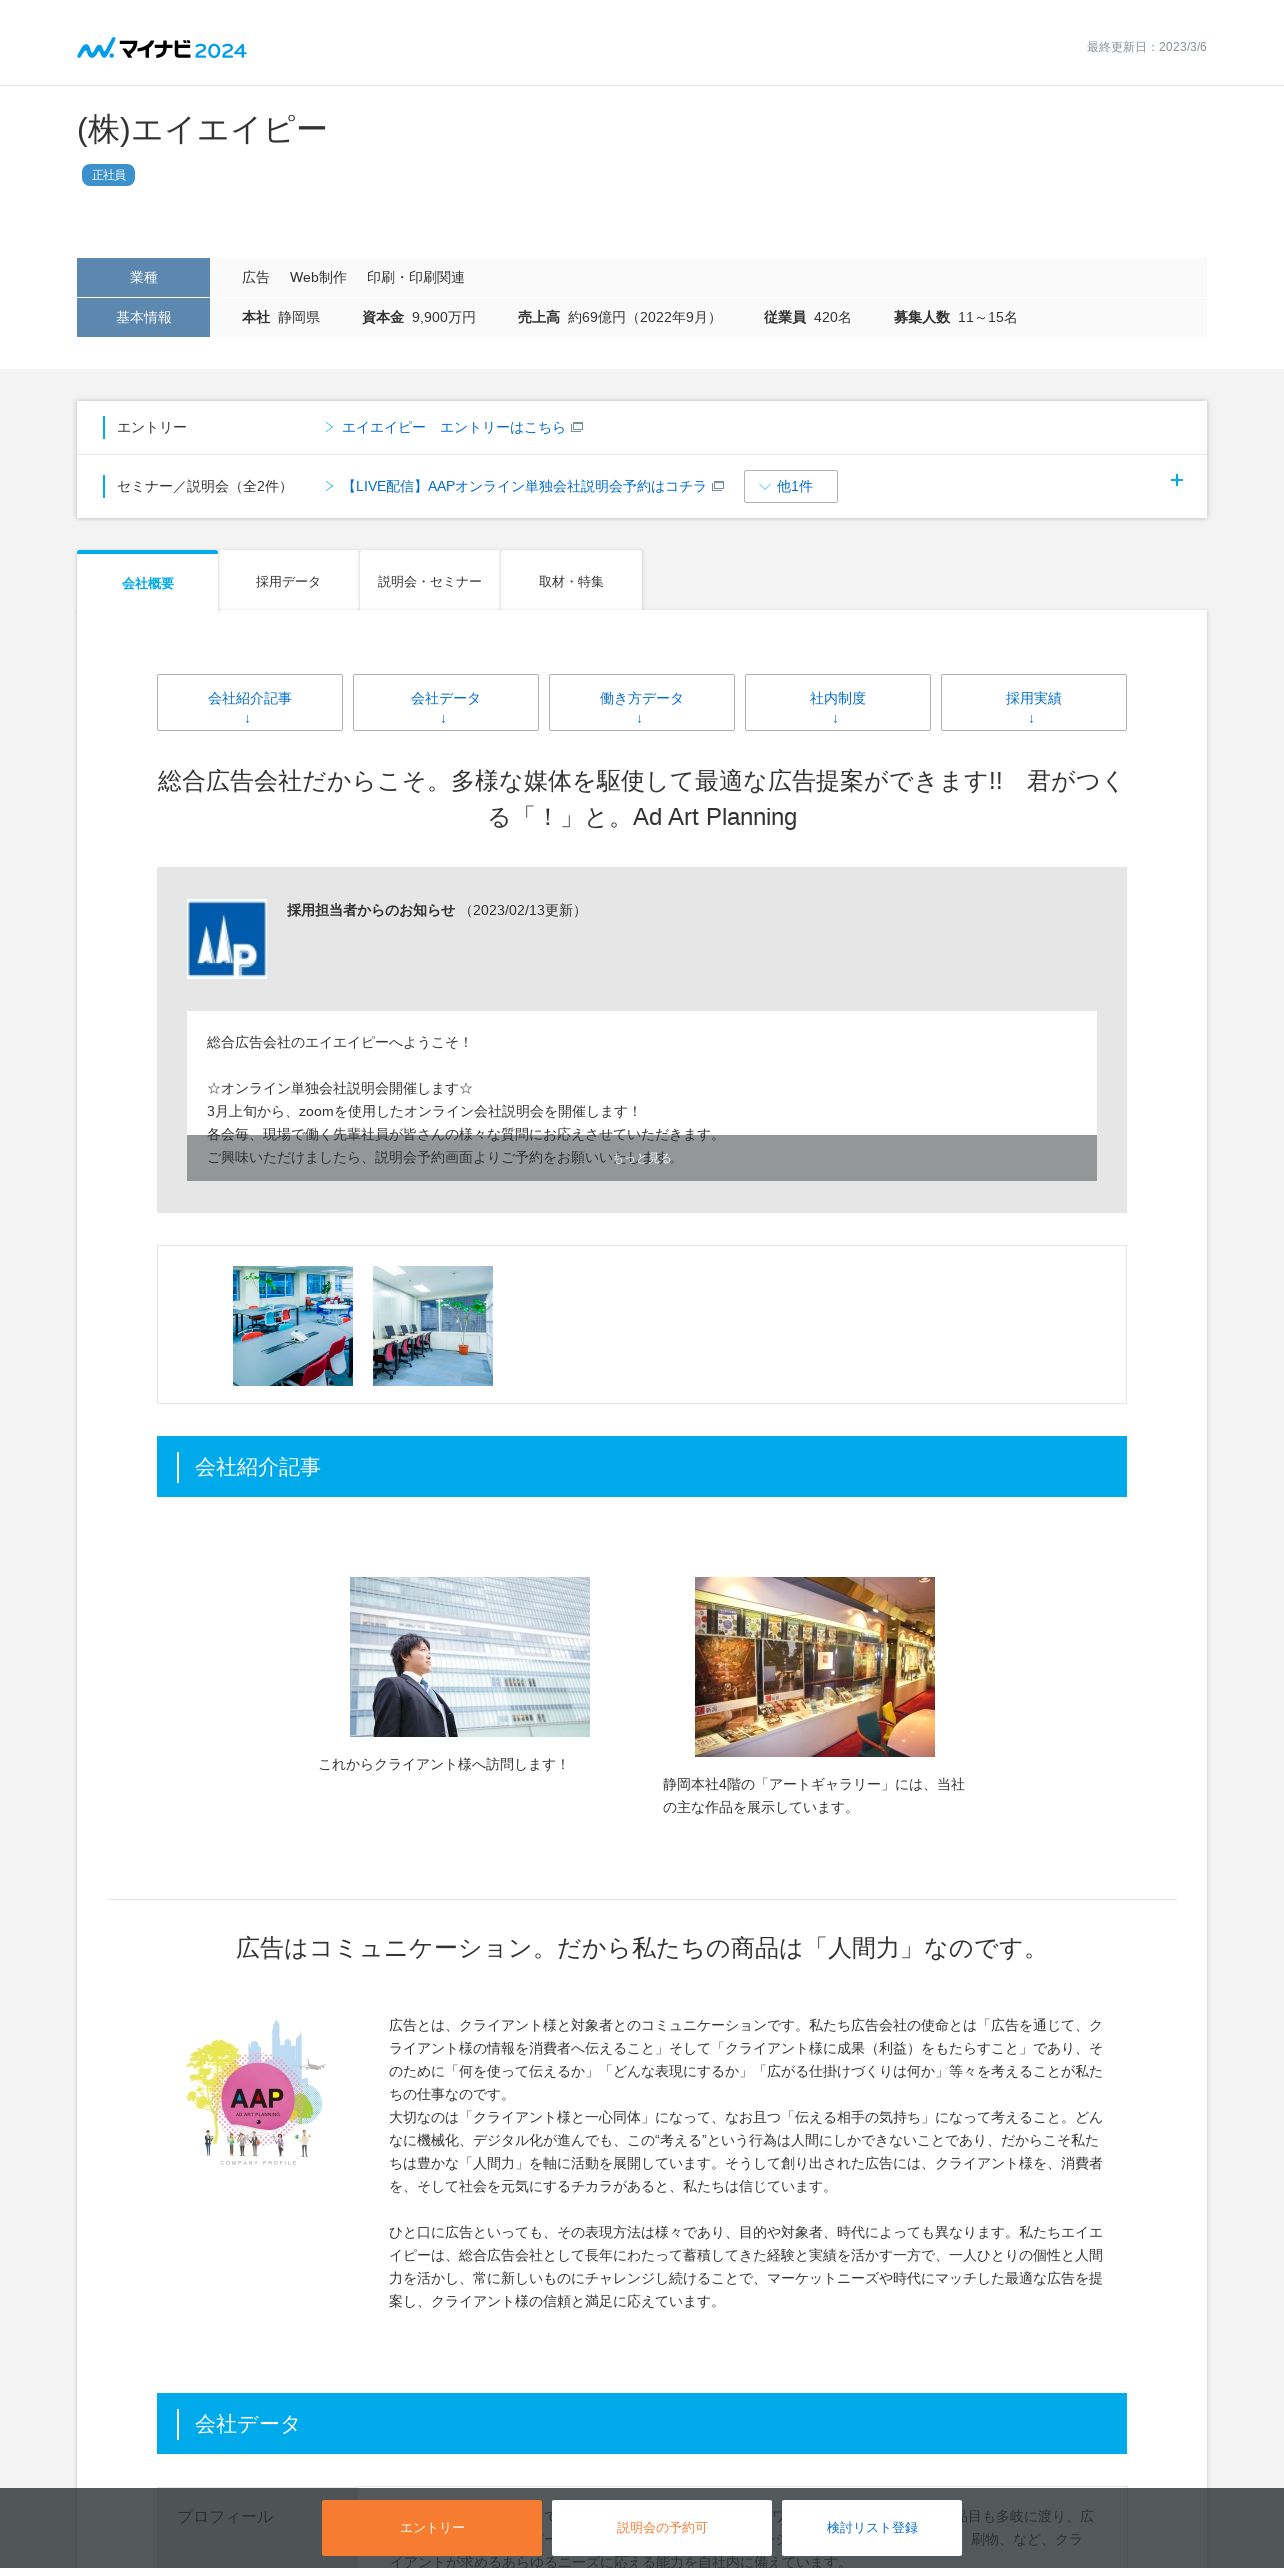Click 印刷・印刷関連 industry label
1284x2568 pixels.
point(415,277)
